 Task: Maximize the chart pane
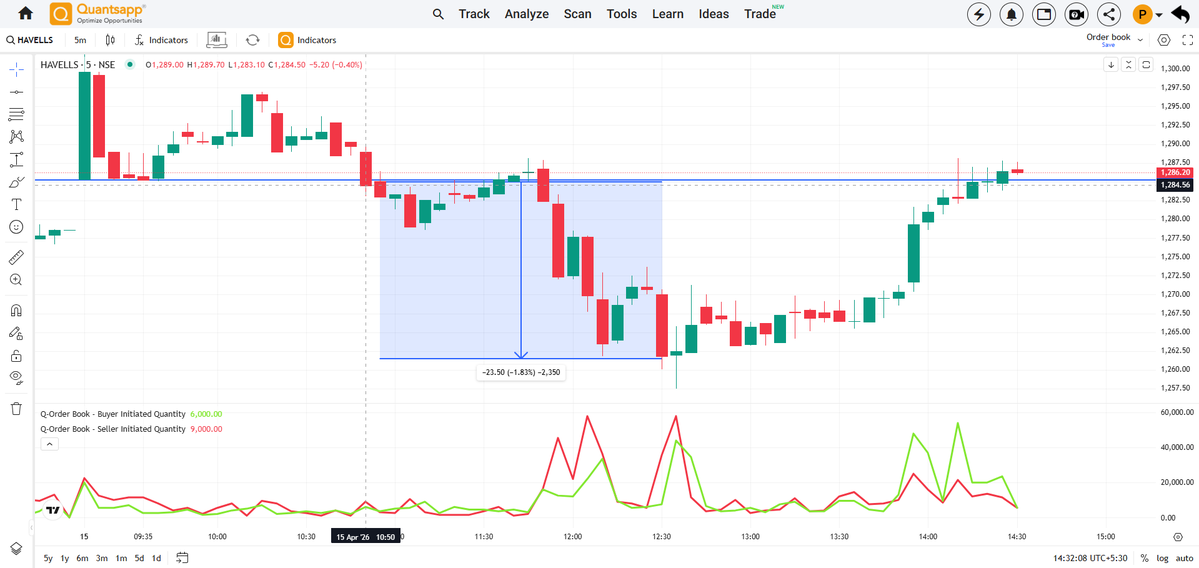(1145, 65)
